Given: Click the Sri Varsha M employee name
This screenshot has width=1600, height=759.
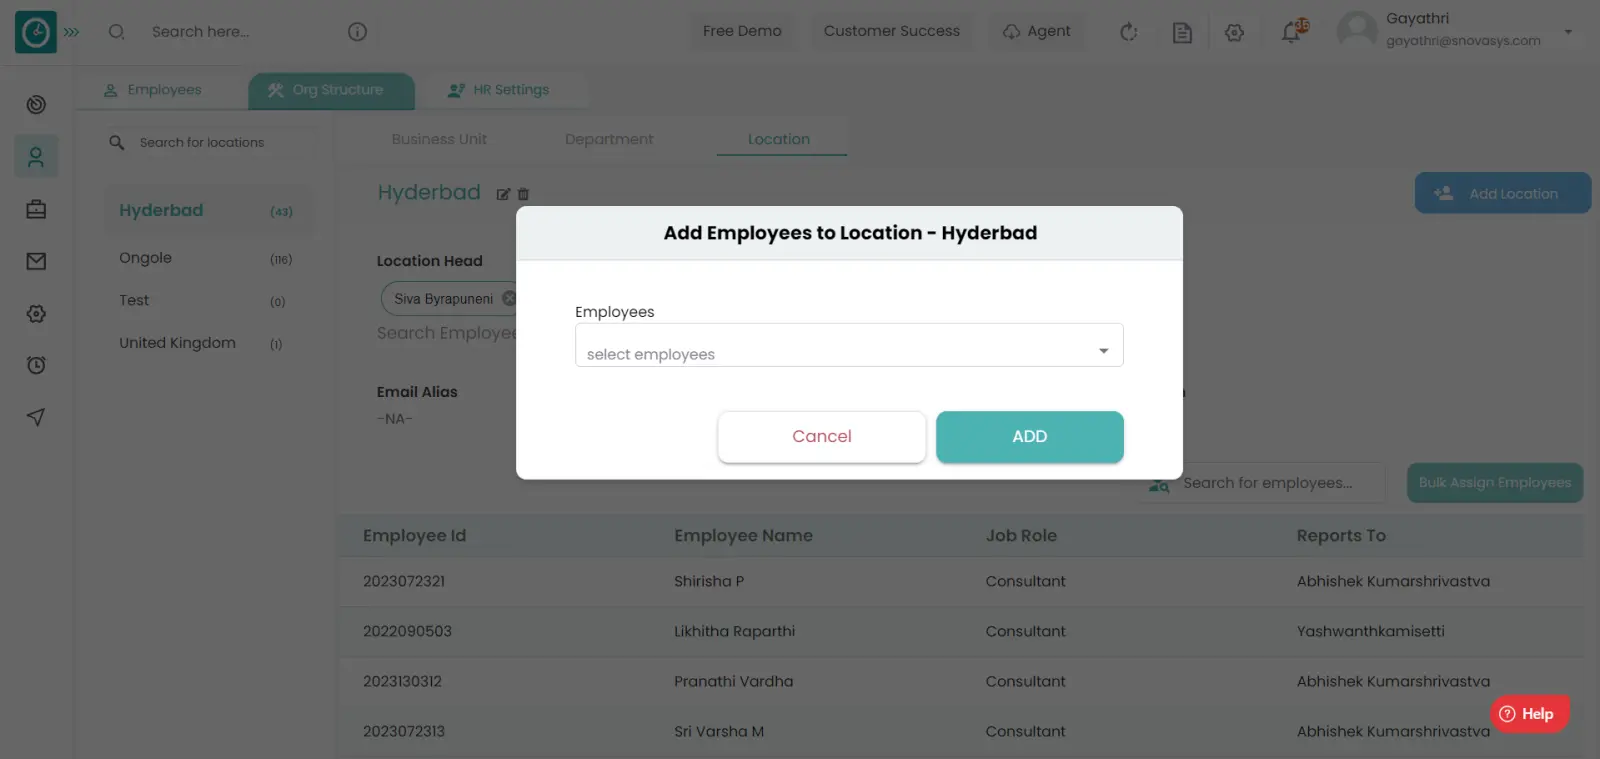Looking at the screenshot, I should [719, 731].
